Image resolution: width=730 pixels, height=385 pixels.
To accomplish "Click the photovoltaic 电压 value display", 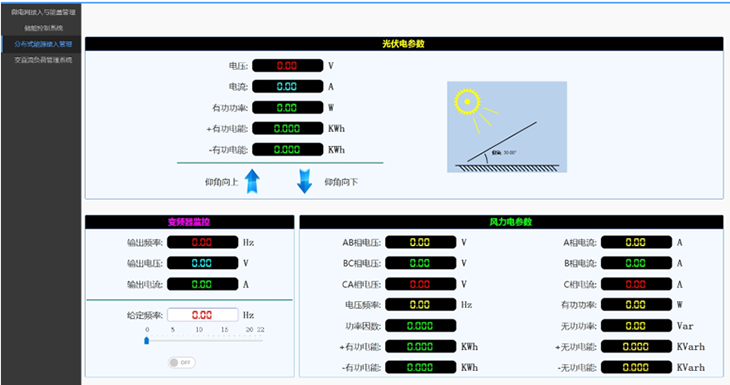I will pyautogui.click(x=287, y=66).
